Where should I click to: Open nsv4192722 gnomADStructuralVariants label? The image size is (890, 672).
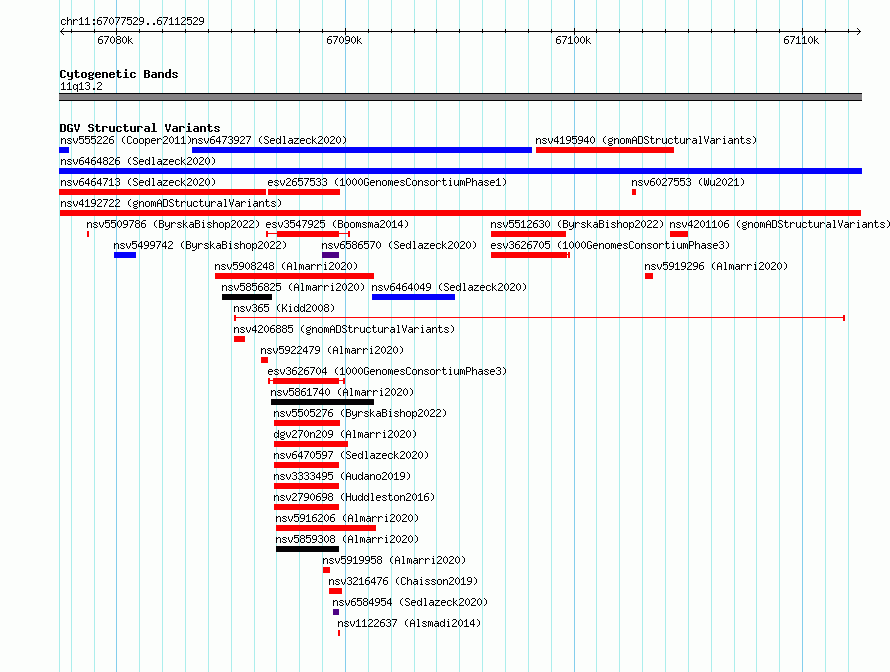coord(171,203)
